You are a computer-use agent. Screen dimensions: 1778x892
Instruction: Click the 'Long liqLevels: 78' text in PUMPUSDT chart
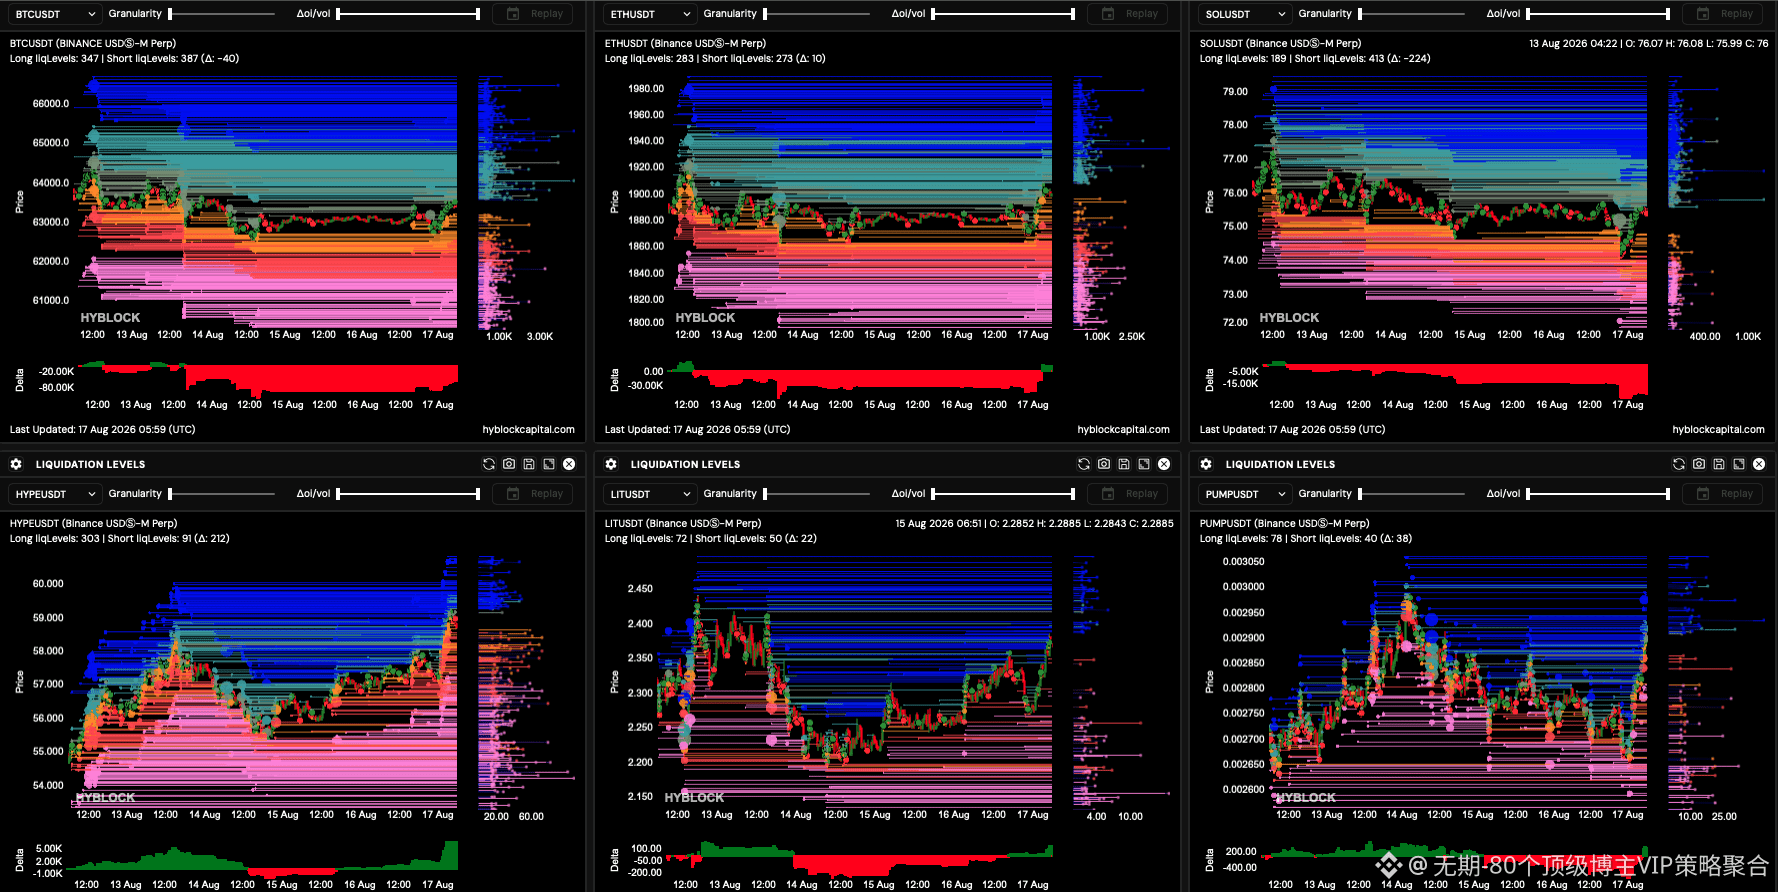tap(1241, 539)
